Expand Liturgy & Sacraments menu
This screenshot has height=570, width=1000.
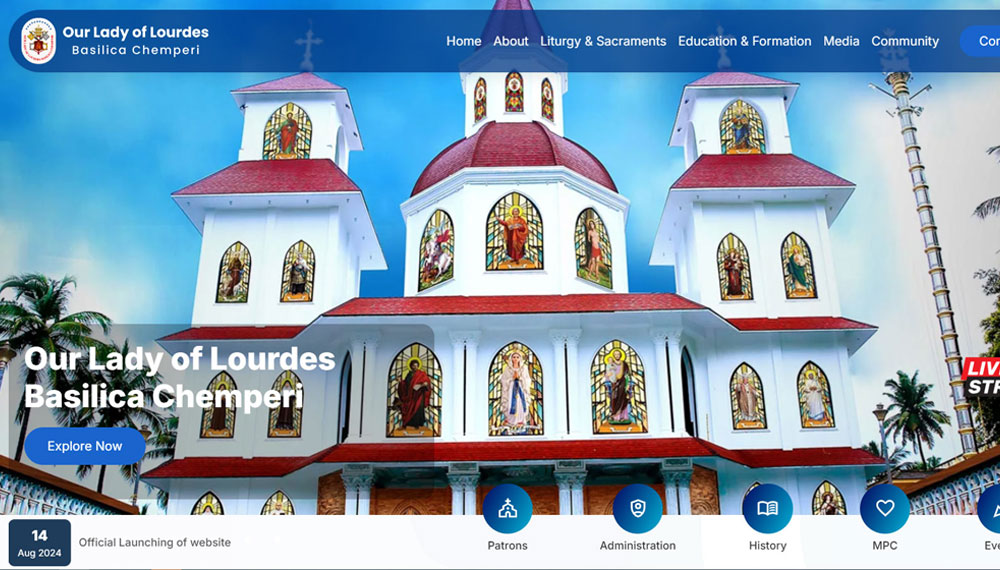click(603, 41)
